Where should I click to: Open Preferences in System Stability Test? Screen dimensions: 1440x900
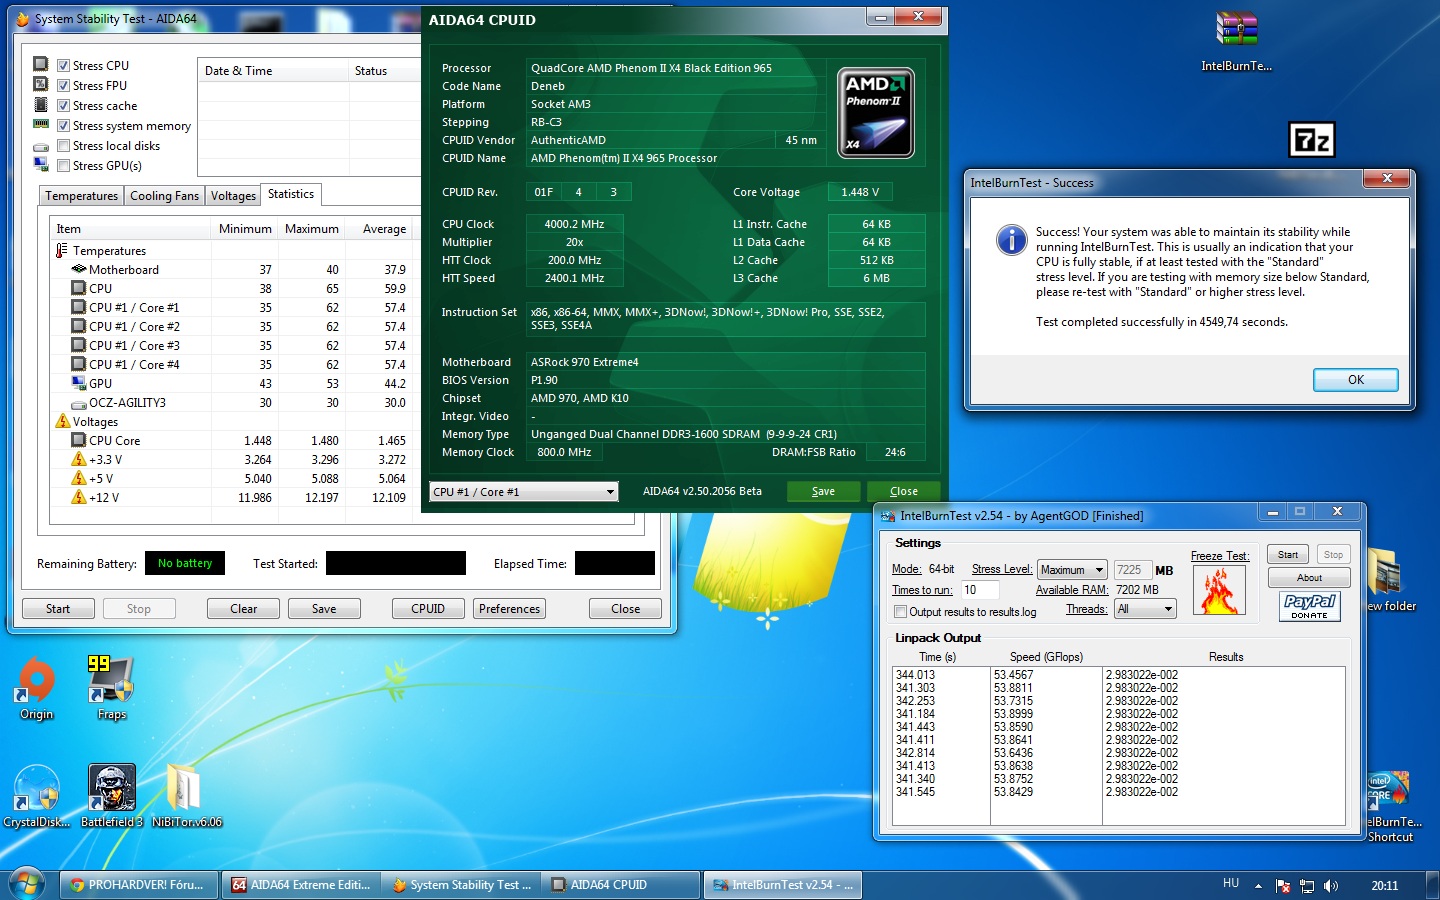tap(509, 608)
